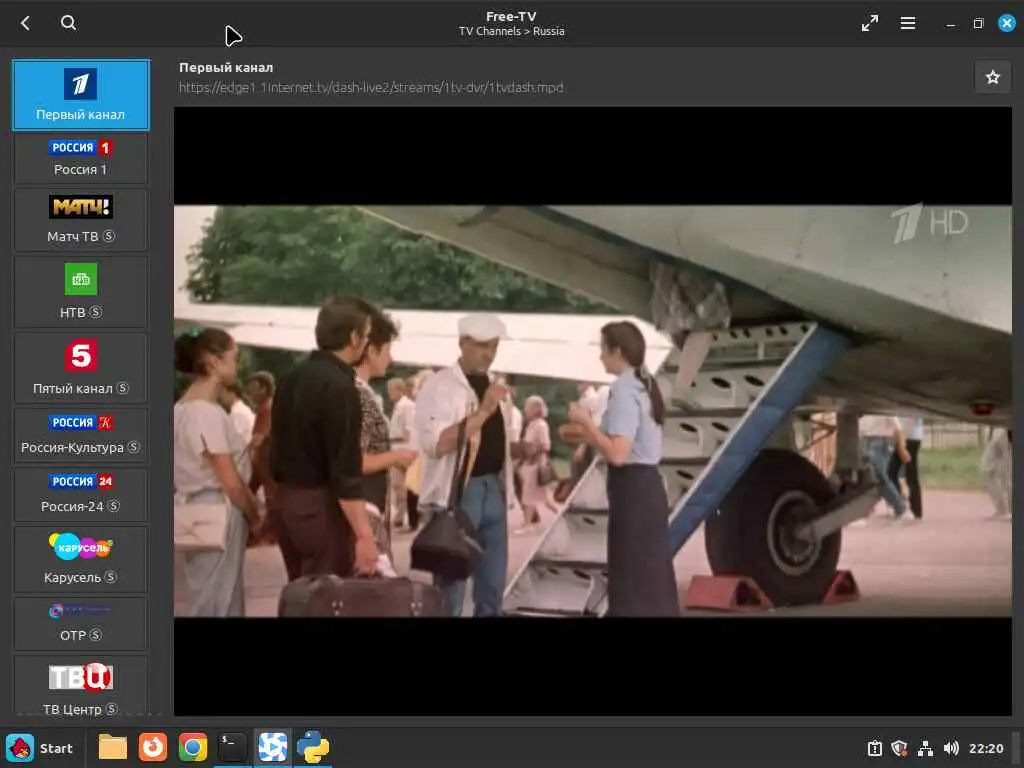
Task: Go back with the header arrow
Action: pyautogui.click(x=25, y=24)
